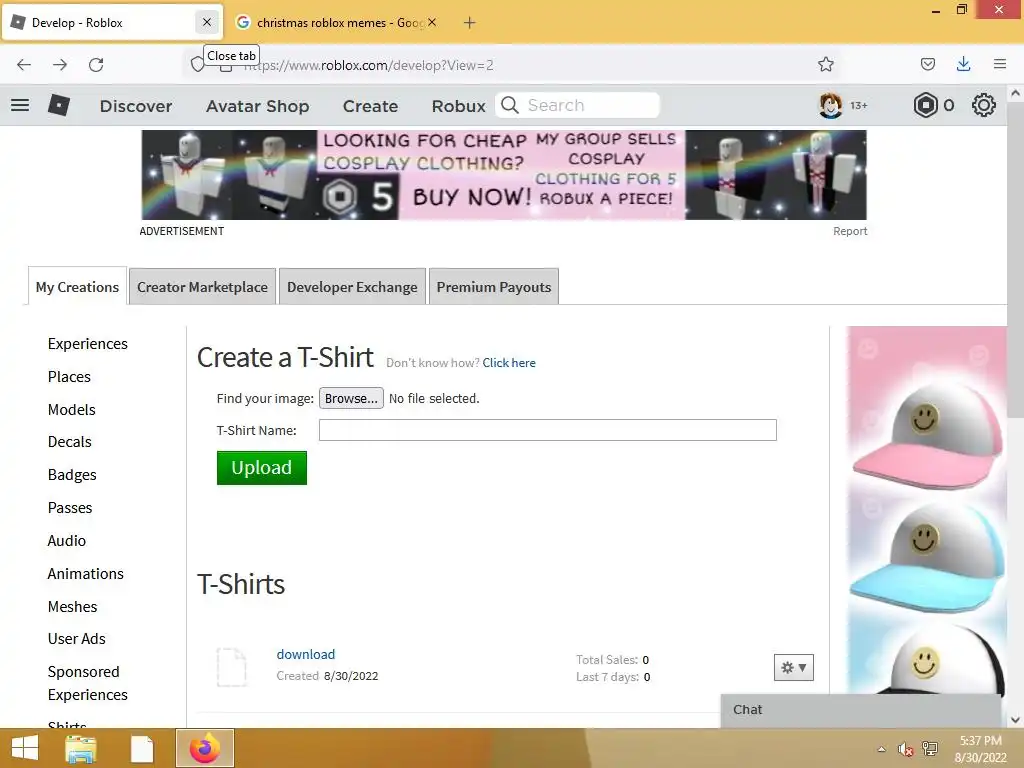Screen dimensions: 1024x768
Task: Click the Roblox logo home icon
Action: [x=59, y=105]
